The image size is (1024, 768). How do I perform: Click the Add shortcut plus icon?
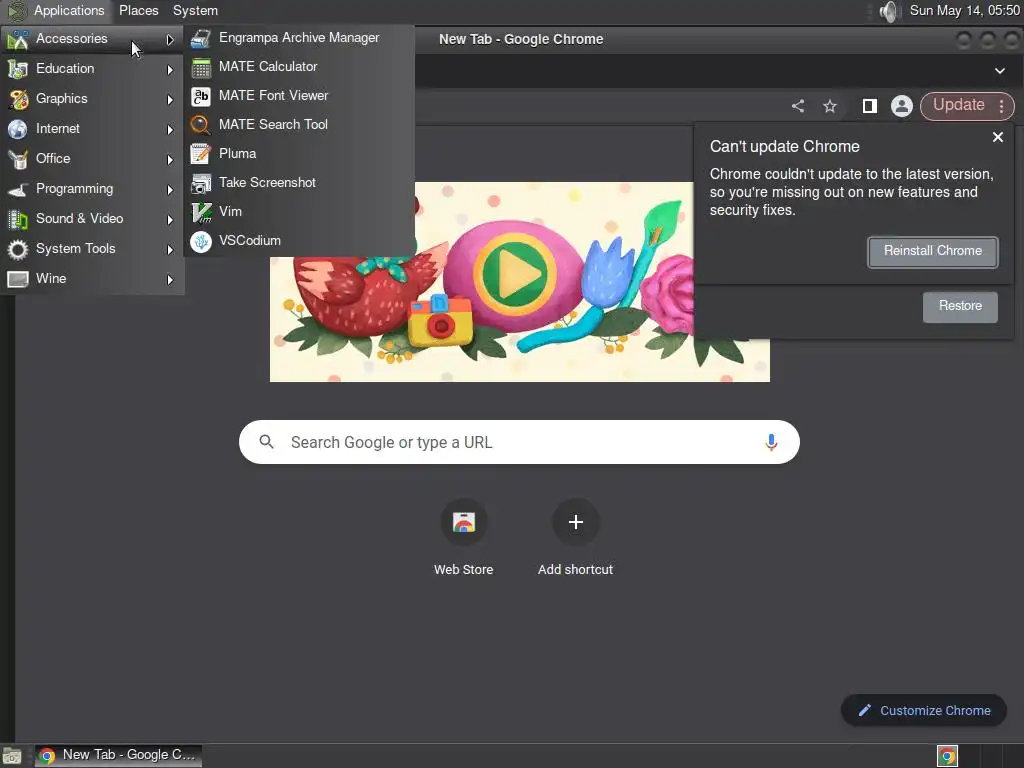click(575, 522)
